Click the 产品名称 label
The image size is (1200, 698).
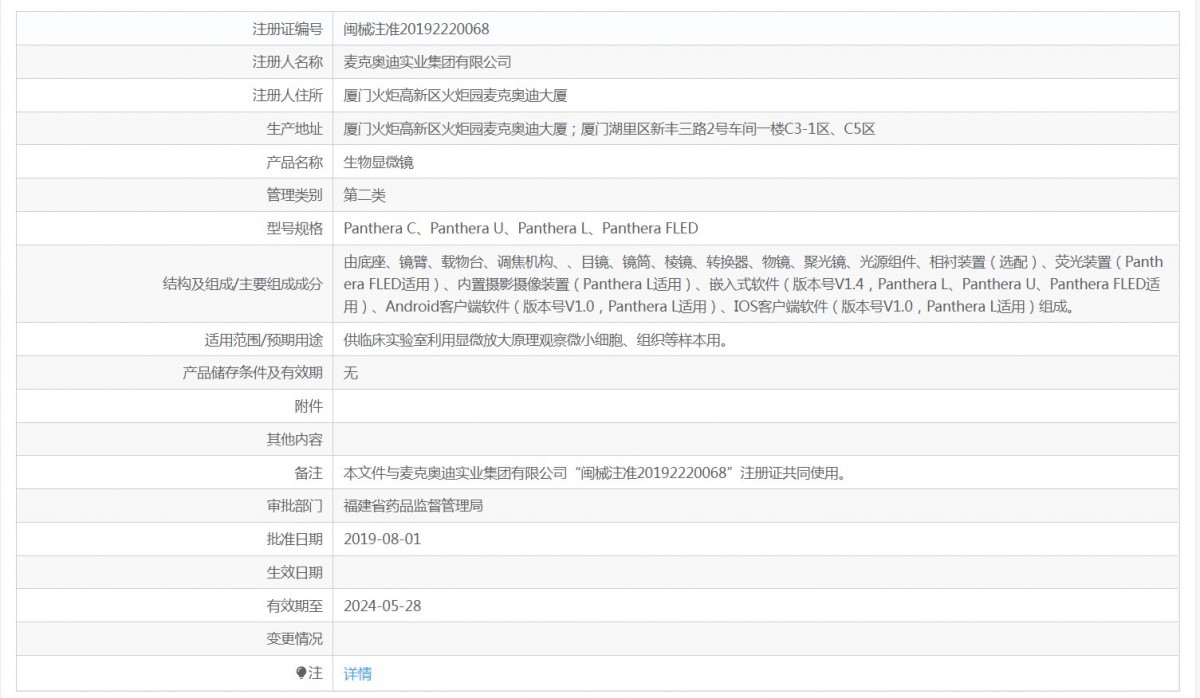294,162
